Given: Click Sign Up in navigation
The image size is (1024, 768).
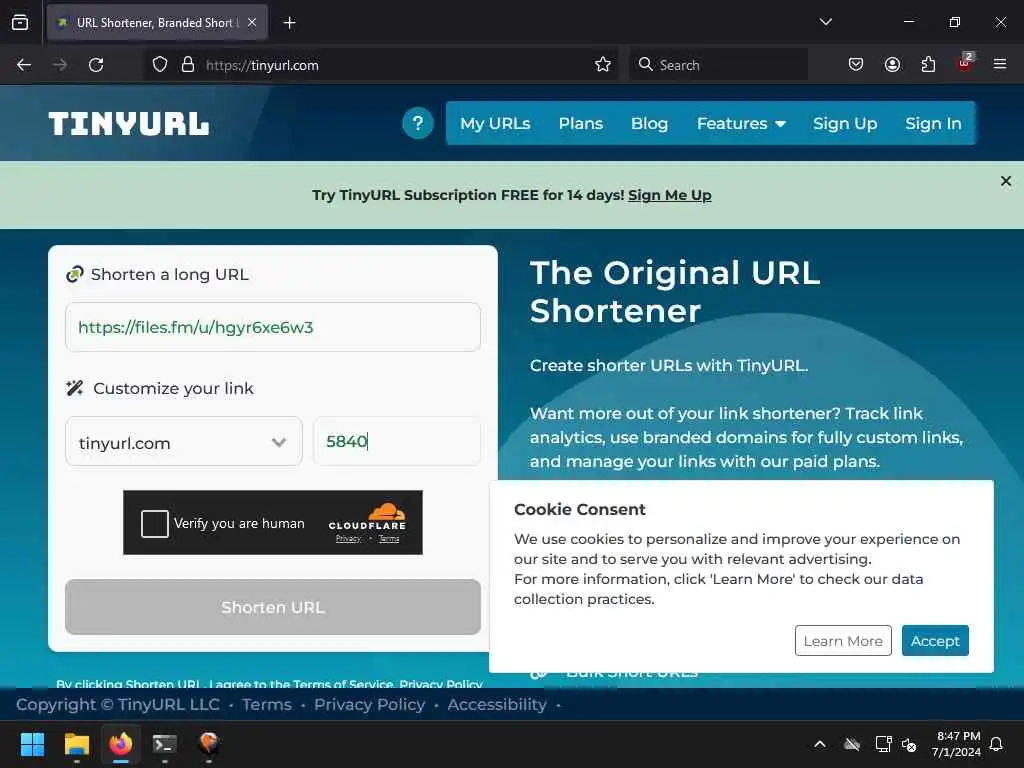Looking at the screenshot, I should click(845, 123).
